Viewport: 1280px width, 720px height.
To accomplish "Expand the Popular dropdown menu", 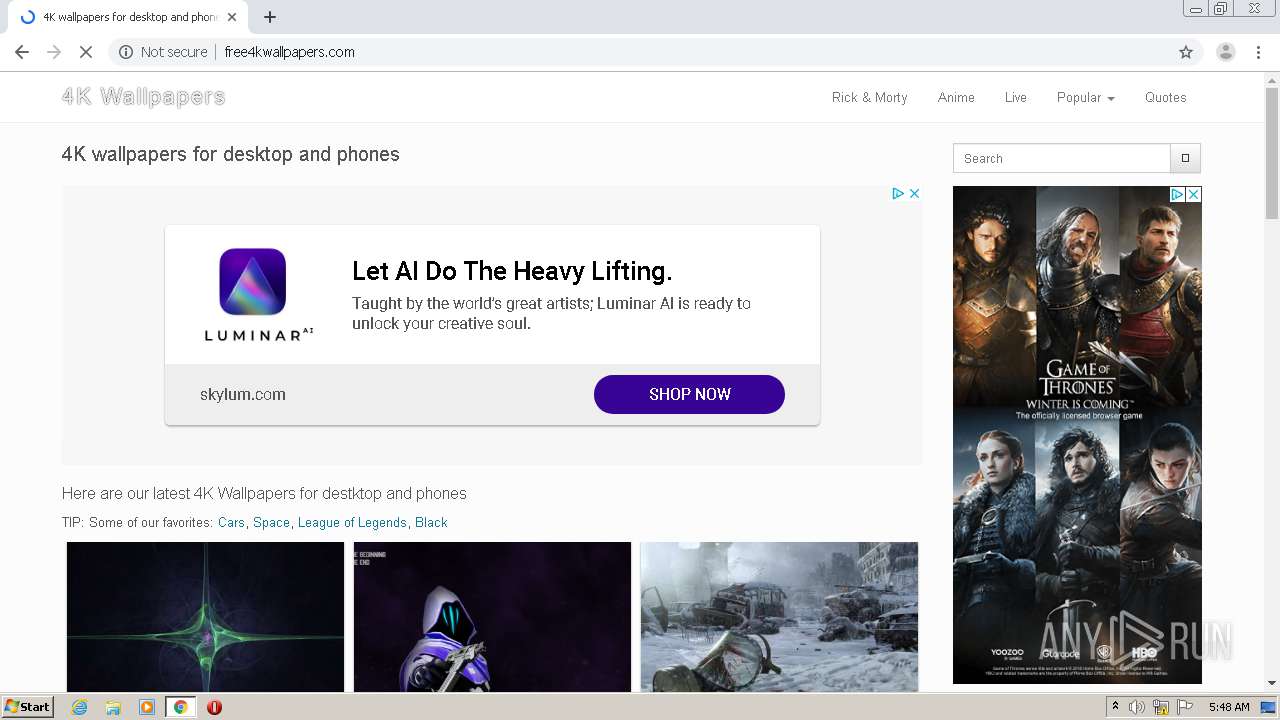I will (1086, 97).
